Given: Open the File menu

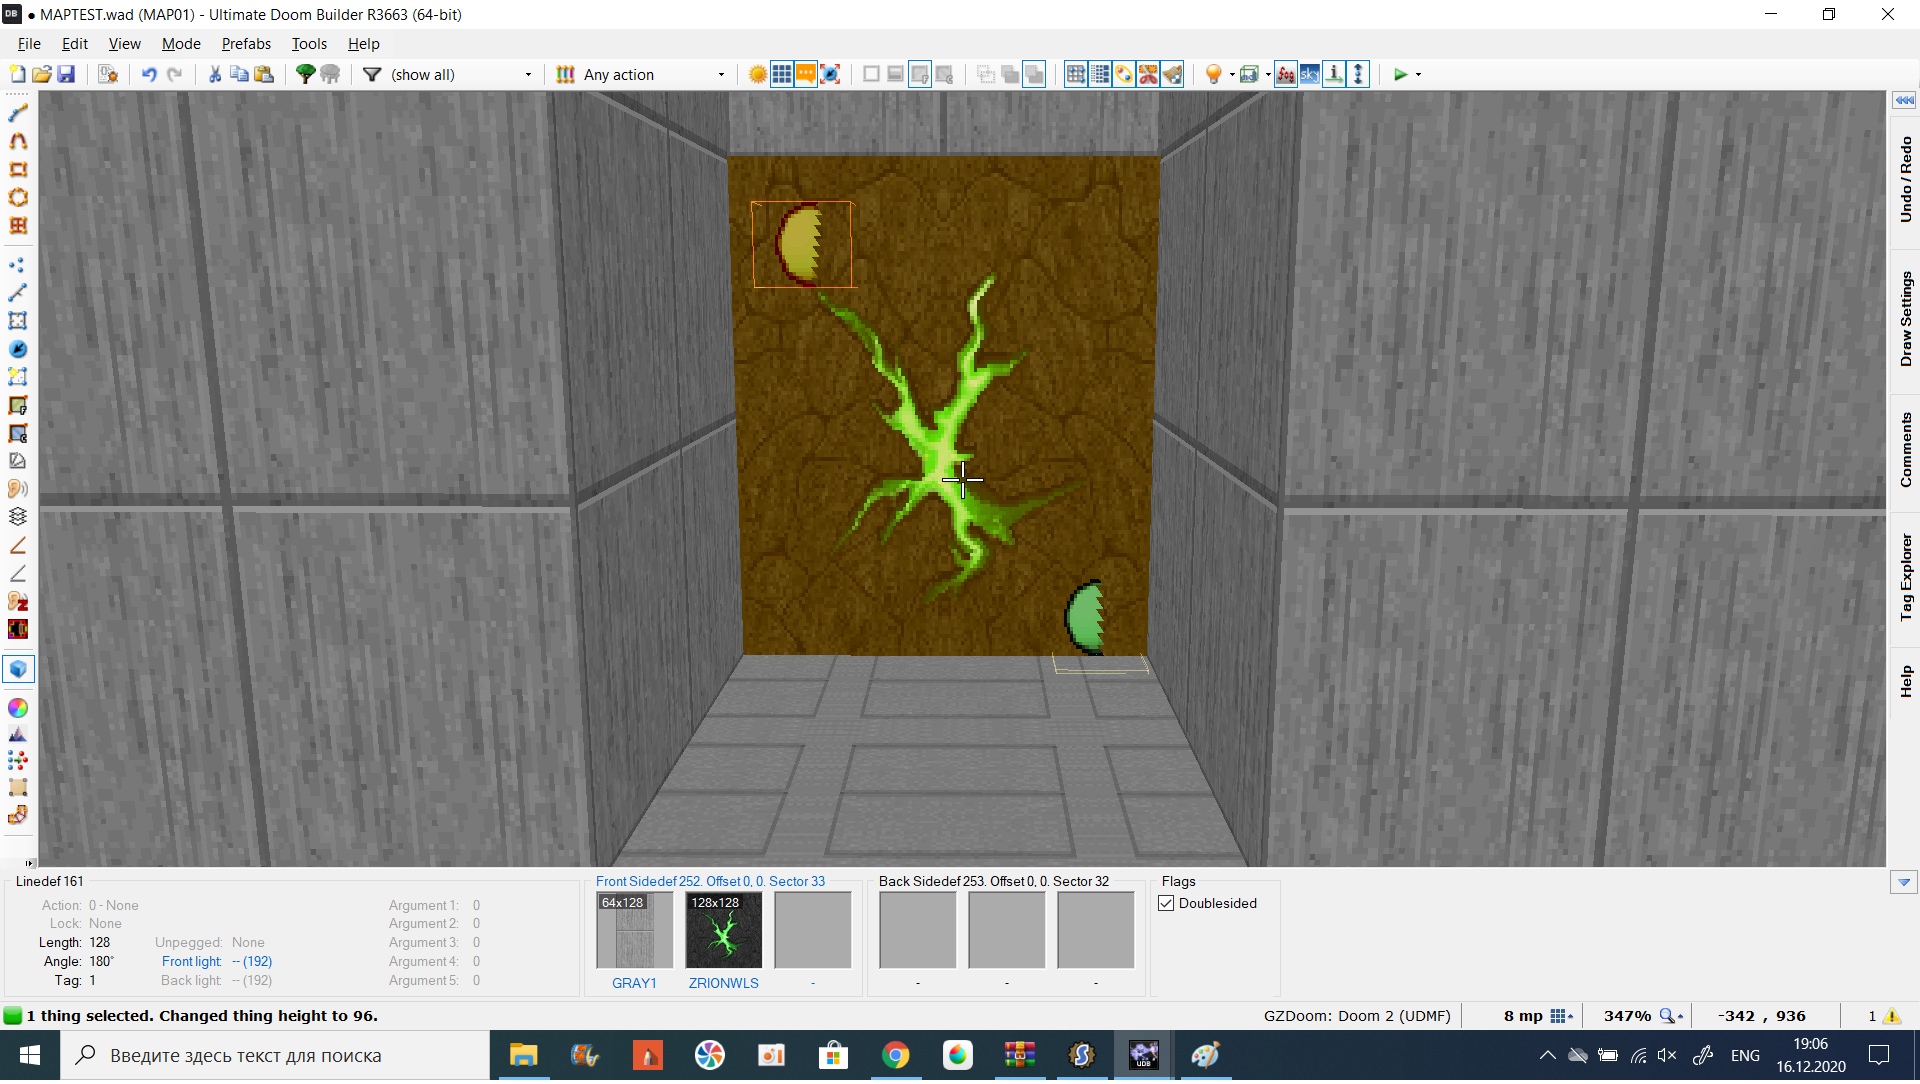Looking at the screenshot, I should pyautogui.click(x=29, y=44).
